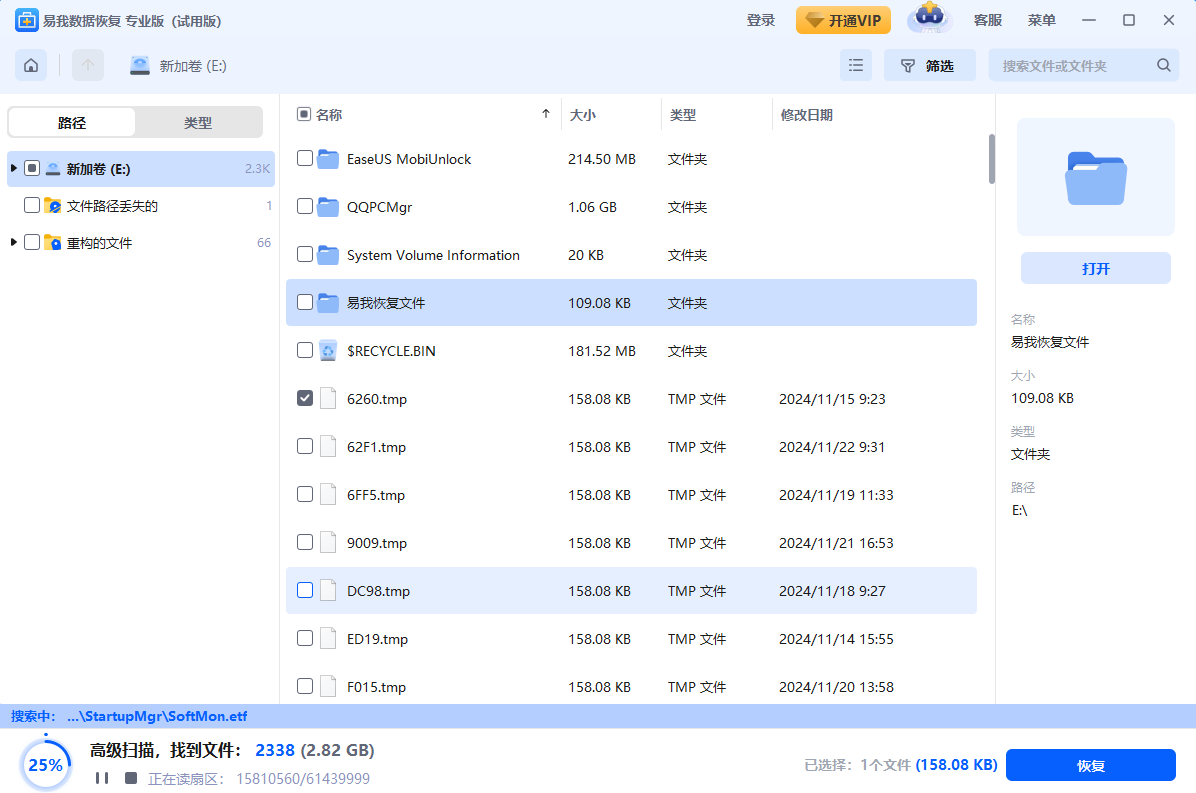Click the F015.tmp file icon

click(328, 687)
